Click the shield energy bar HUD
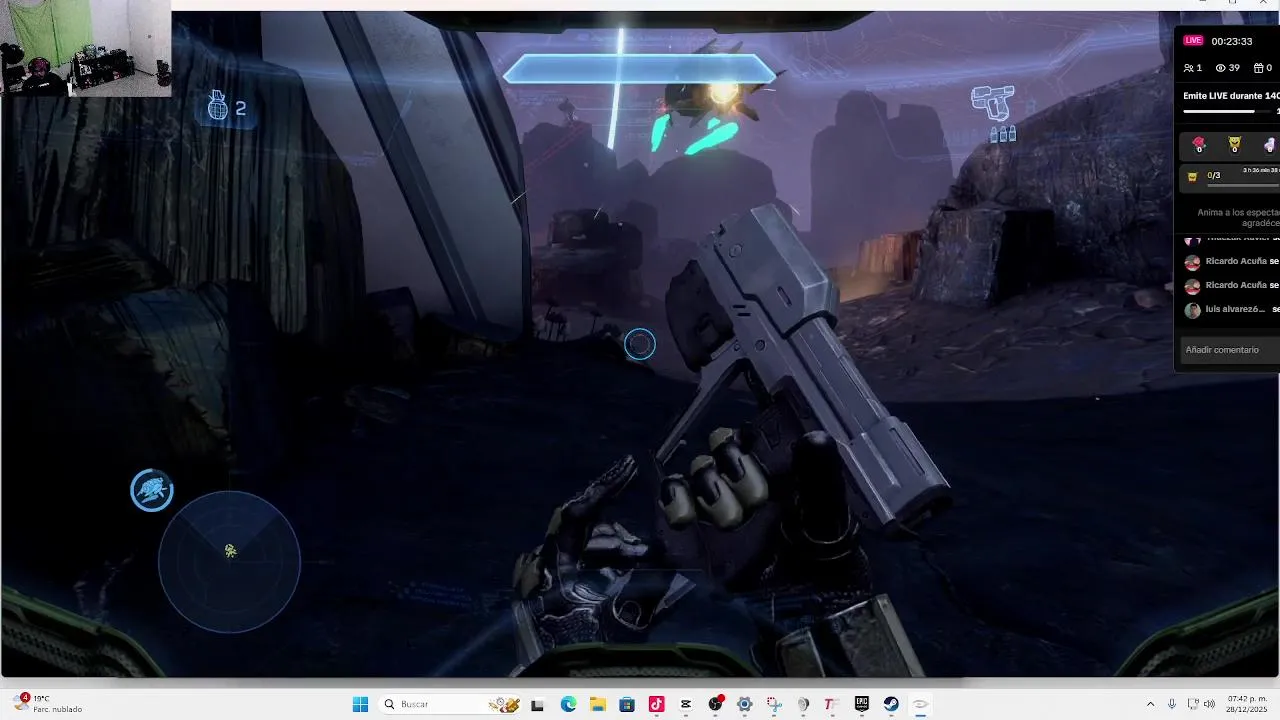Screen dimensions: 1280x720 pos(640,69)
